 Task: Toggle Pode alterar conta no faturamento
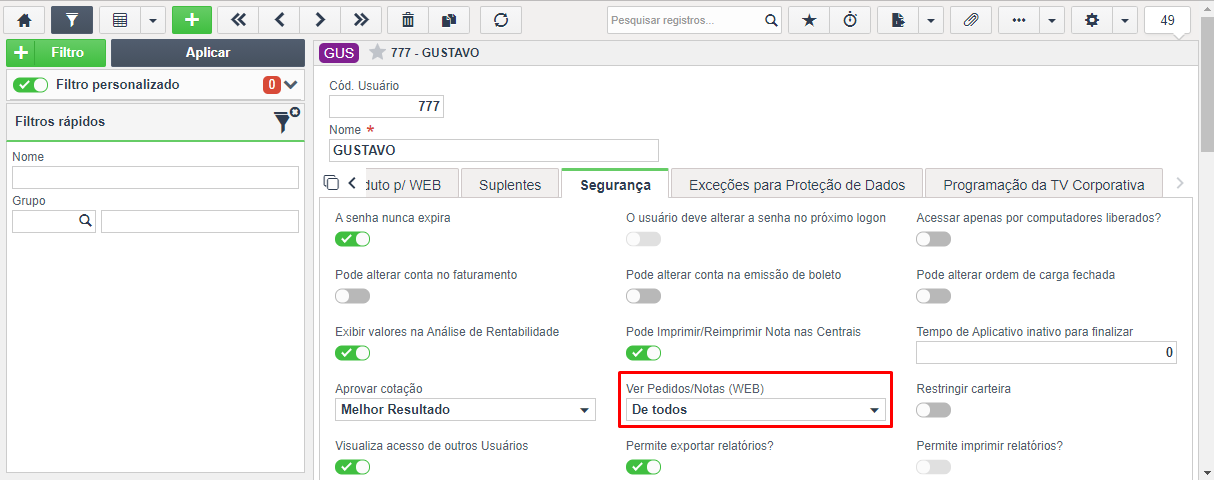352,296
